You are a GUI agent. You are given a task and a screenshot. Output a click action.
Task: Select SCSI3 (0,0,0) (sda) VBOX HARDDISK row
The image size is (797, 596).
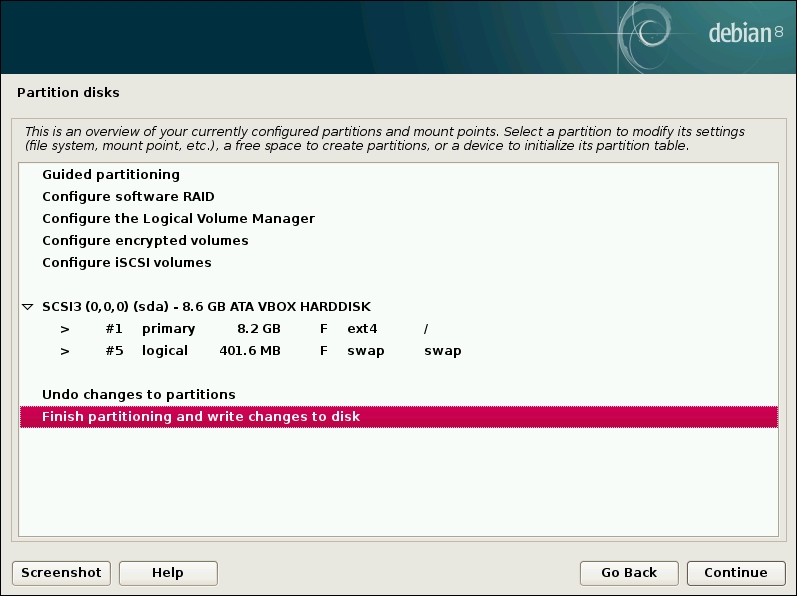pyautogui.click(x=398, y=306)
